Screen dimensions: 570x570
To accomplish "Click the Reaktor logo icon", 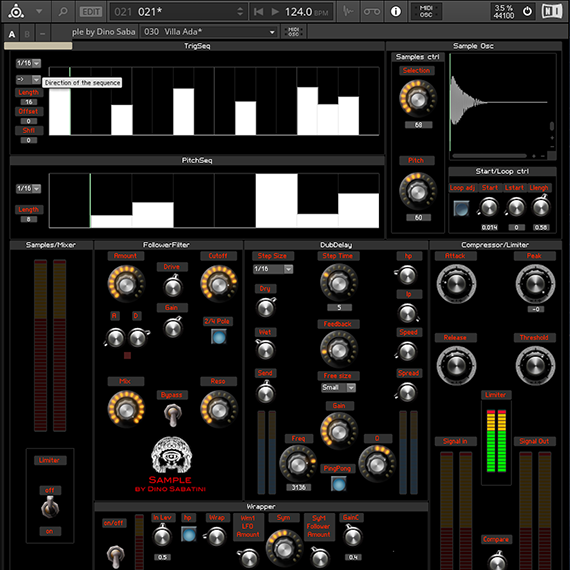I will 16,12.
